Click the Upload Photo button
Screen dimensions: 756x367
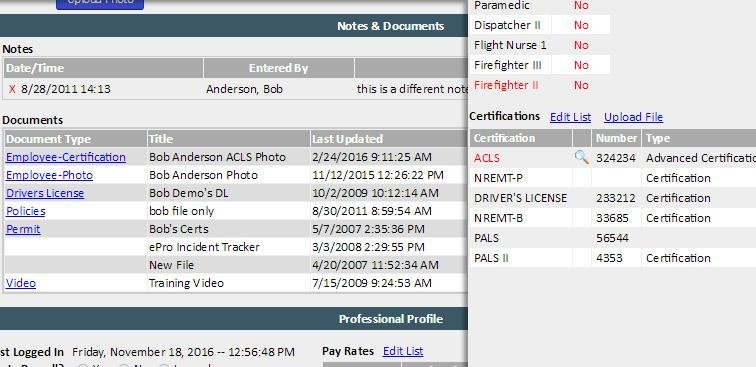pyautogui.click(x=100, y=3)
